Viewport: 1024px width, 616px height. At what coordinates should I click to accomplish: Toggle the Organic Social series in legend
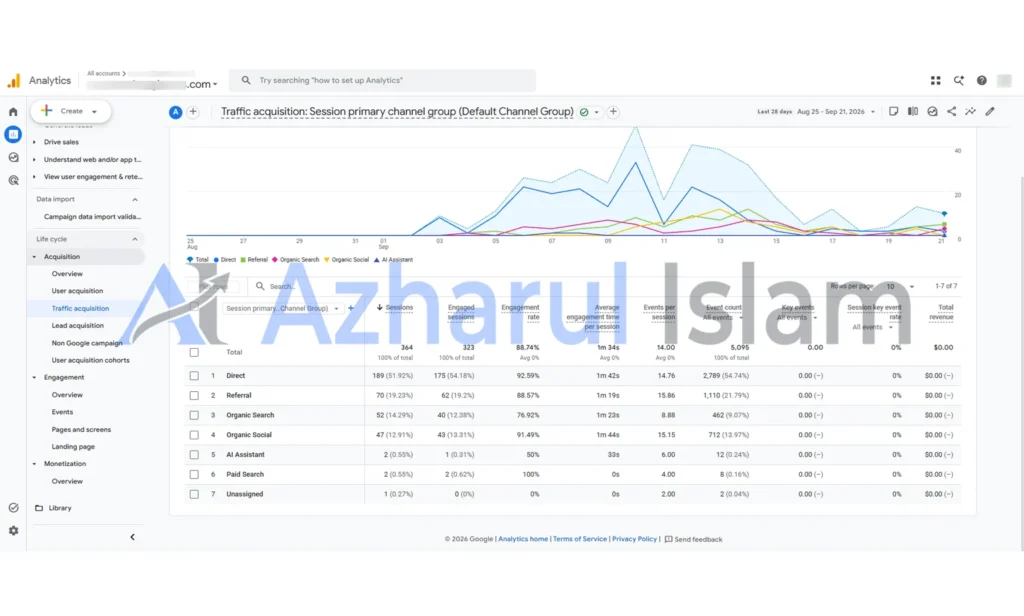(x=346, y=260)
